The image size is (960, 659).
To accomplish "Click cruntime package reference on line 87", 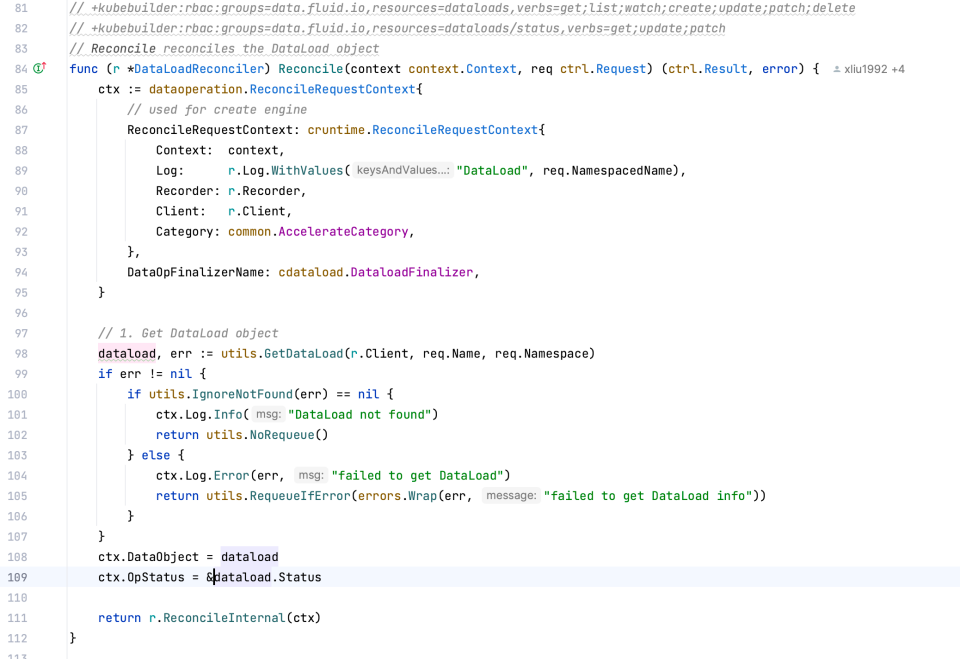I will point(336,130).
